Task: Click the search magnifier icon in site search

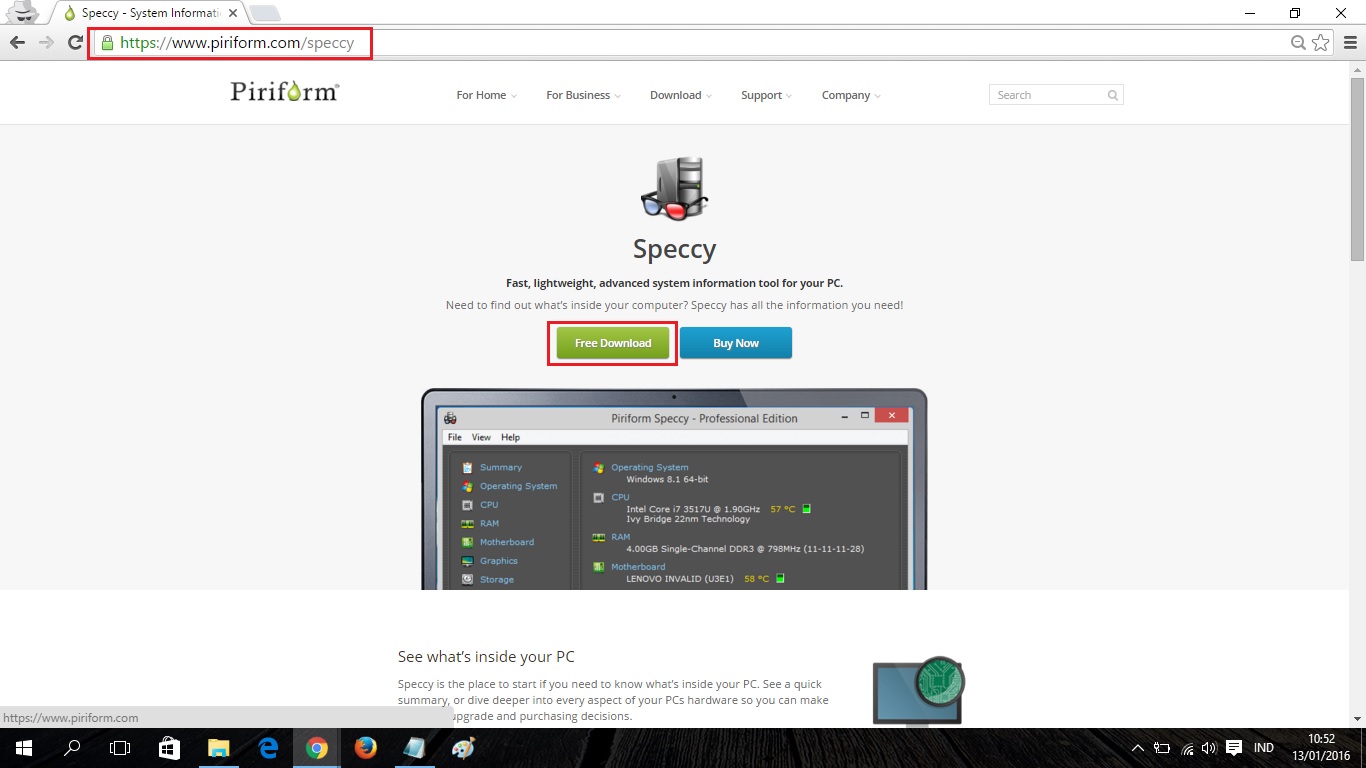Action: pos(1112,95)
